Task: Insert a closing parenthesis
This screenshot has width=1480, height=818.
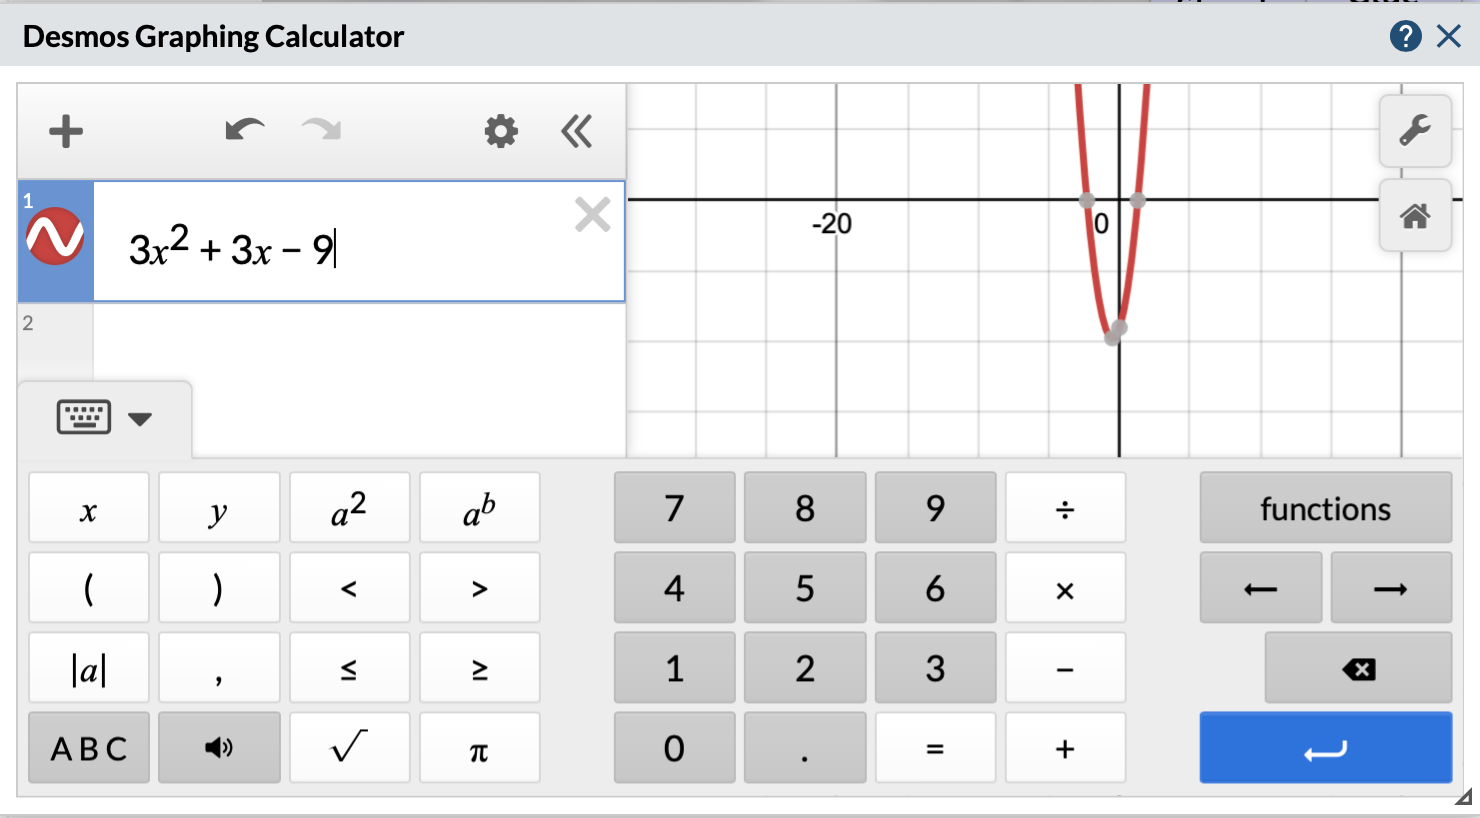Action: click(x=219, y=588)
